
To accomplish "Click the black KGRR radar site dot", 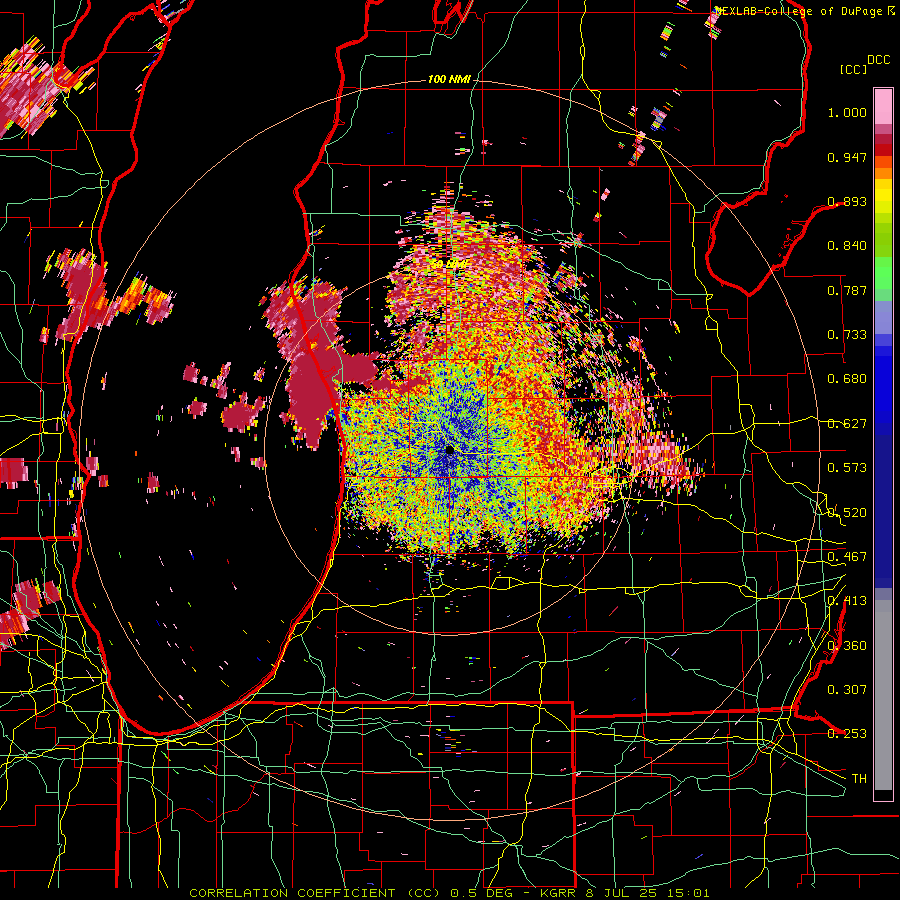I will (x=449, y=450).
